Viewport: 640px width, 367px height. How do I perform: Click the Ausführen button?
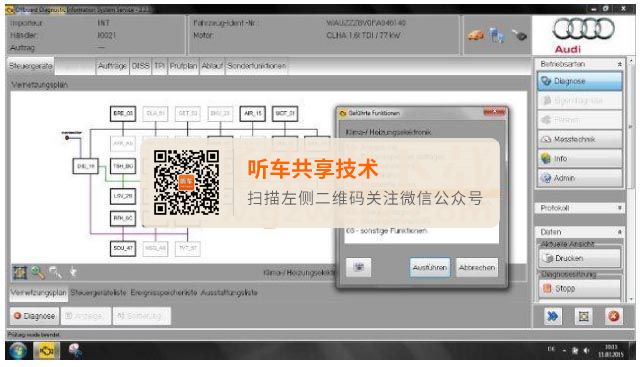click(x=430, y=268)
